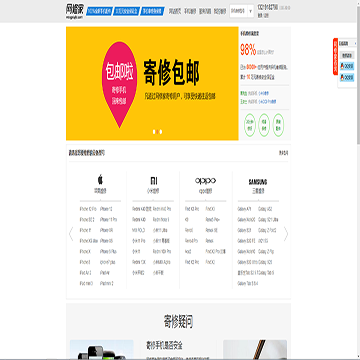Open the 小米11 Ultra repair link
This screenshot has width=360, height=360.
[160, 230]
